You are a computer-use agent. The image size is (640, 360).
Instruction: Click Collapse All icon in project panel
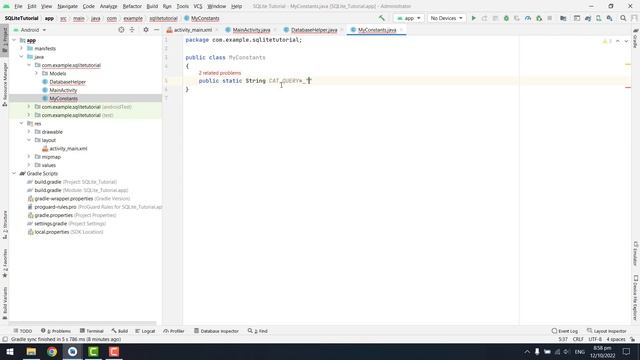[132, 30]
